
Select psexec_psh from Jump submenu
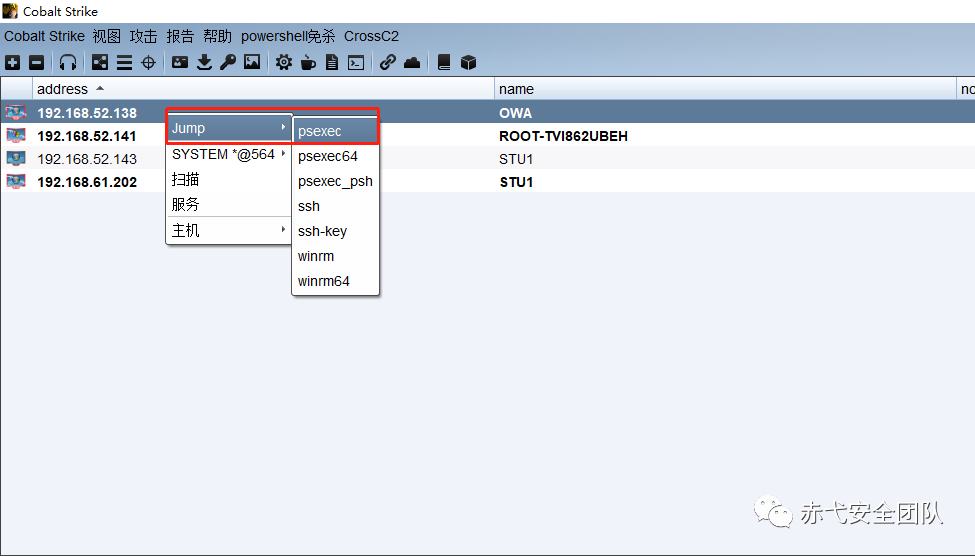[335, 181]
